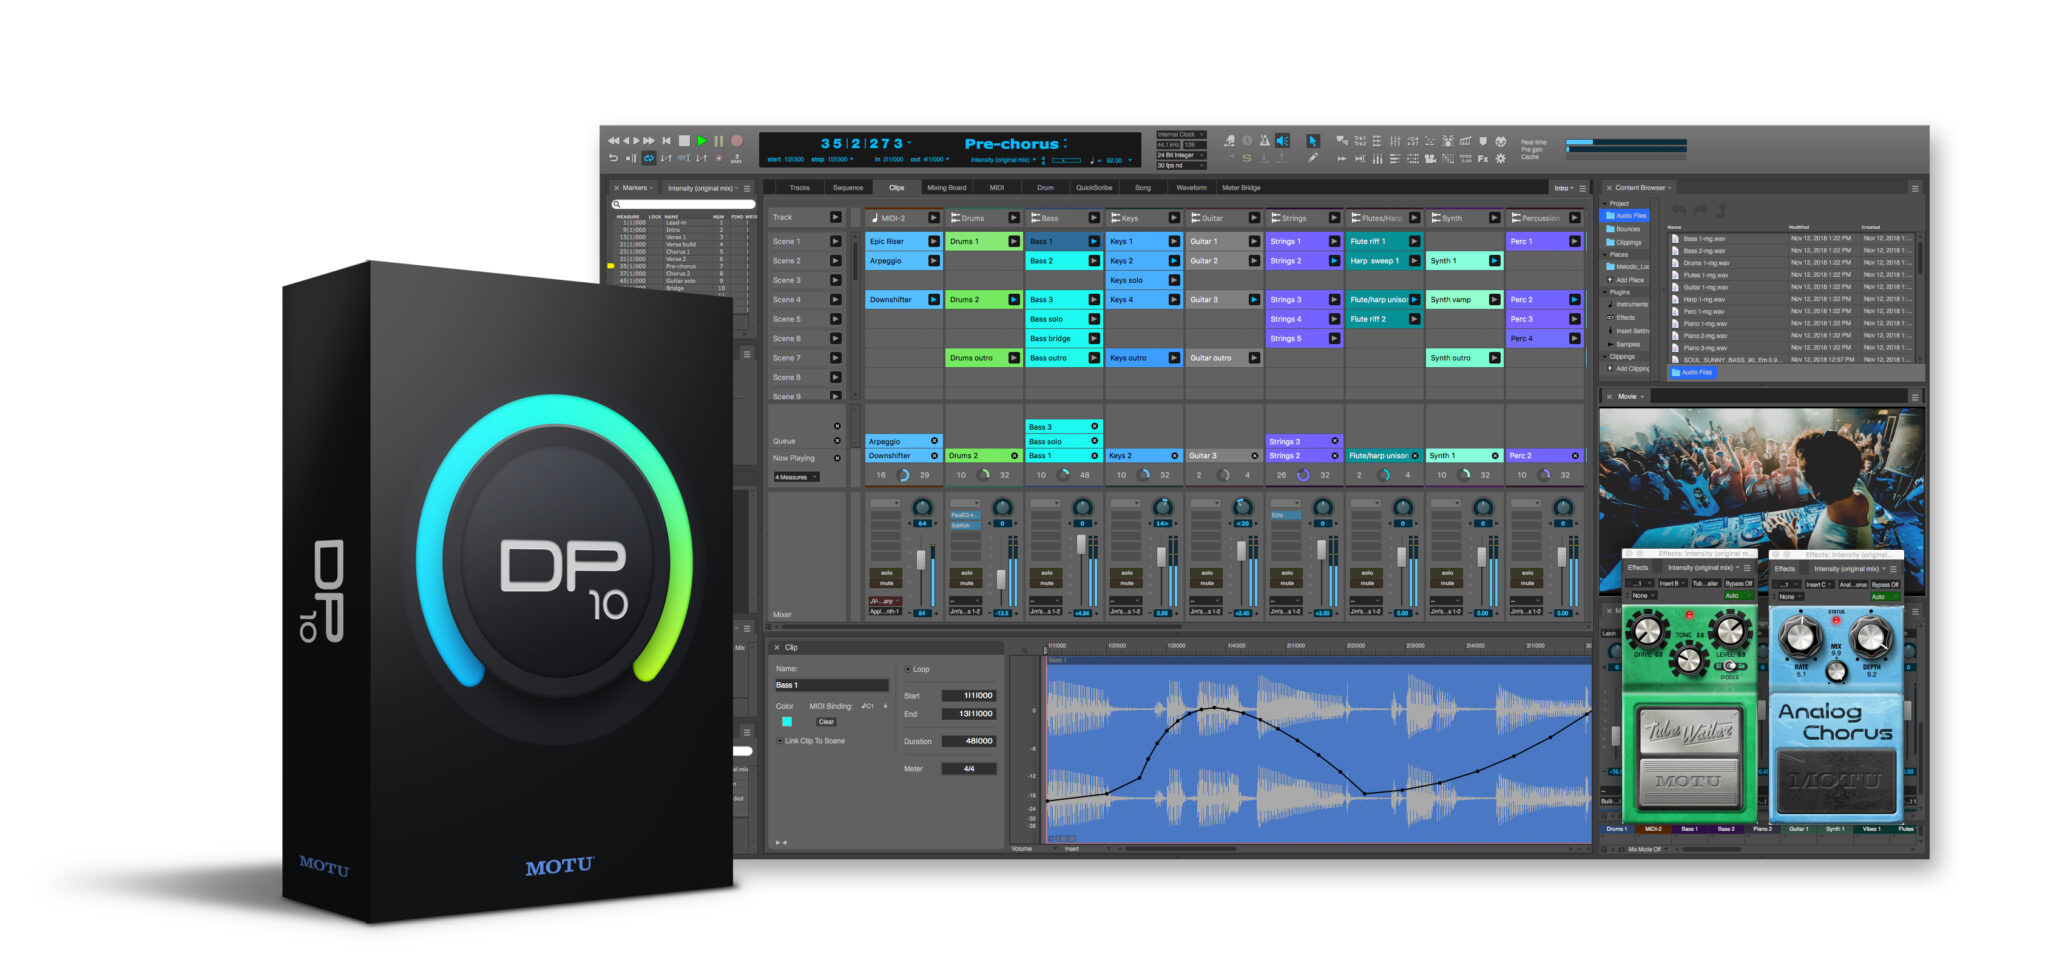Click the Clear MIDI binding button
The width and height of the screenshot is (2048, 971).
pyautogui.click(x=826, y=721)
